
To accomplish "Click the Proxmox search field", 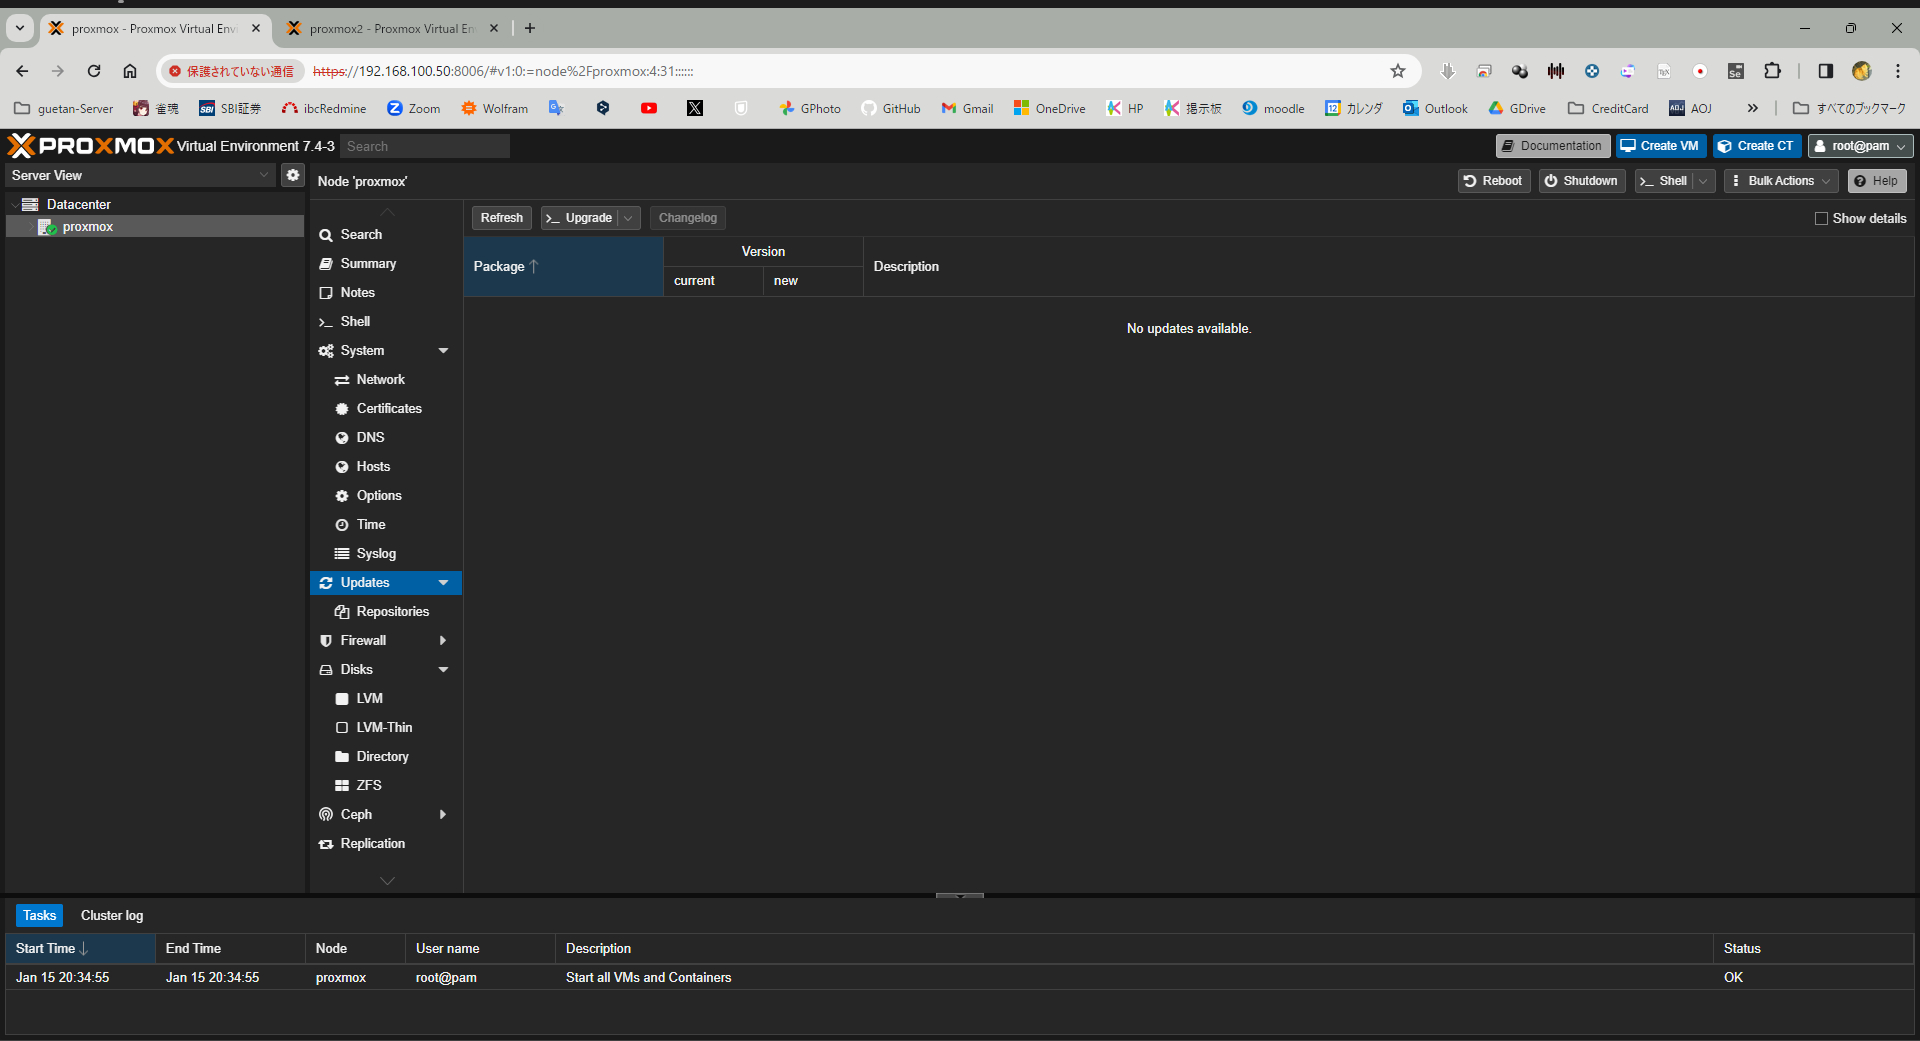I will click(424, 147).
